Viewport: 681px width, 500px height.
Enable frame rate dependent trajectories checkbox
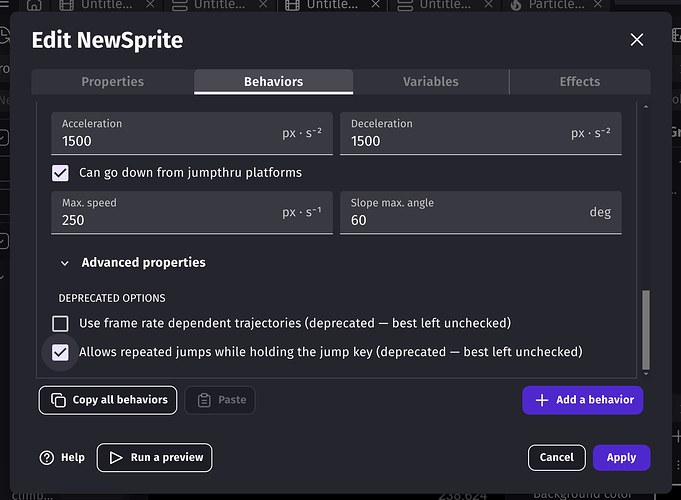60,324
